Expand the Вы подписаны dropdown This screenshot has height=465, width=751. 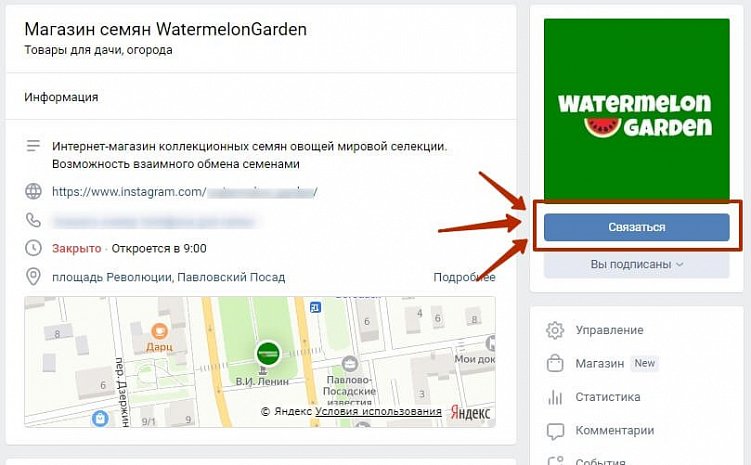[x=637, y=264]
